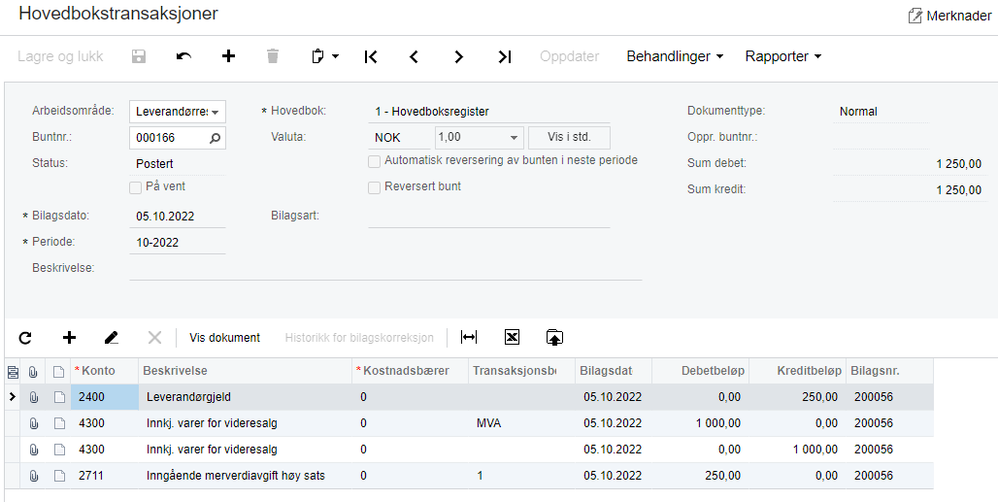
Task: Click Historikk for bilagskorreksjon button
Action: [359, 338]
